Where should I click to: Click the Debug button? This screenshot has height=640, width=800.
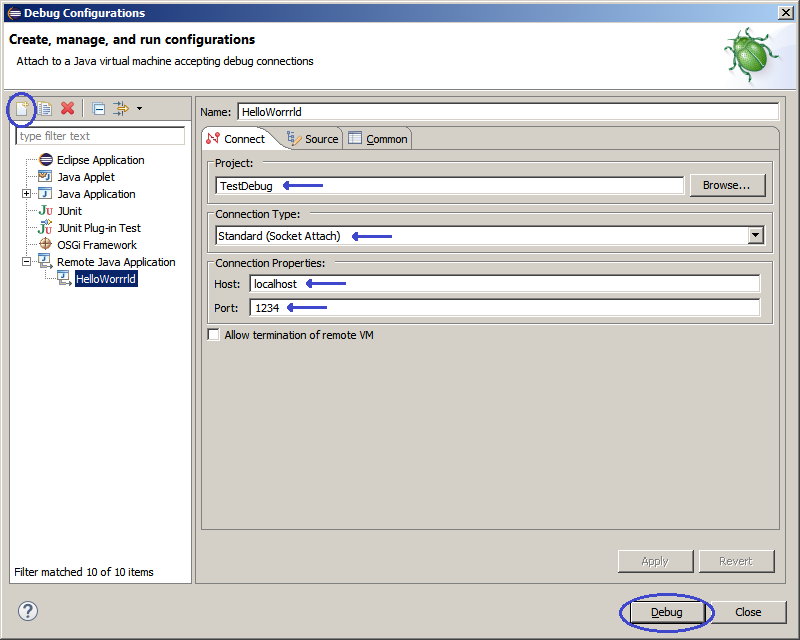click(x=667, y=612)
